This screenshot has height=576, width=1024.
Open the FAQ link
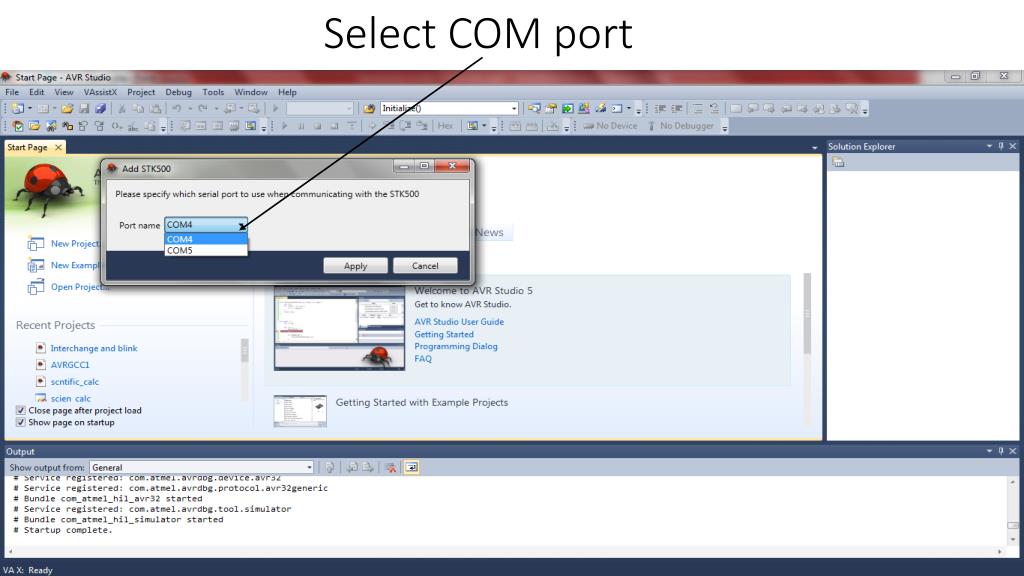(x=423, y=359)
